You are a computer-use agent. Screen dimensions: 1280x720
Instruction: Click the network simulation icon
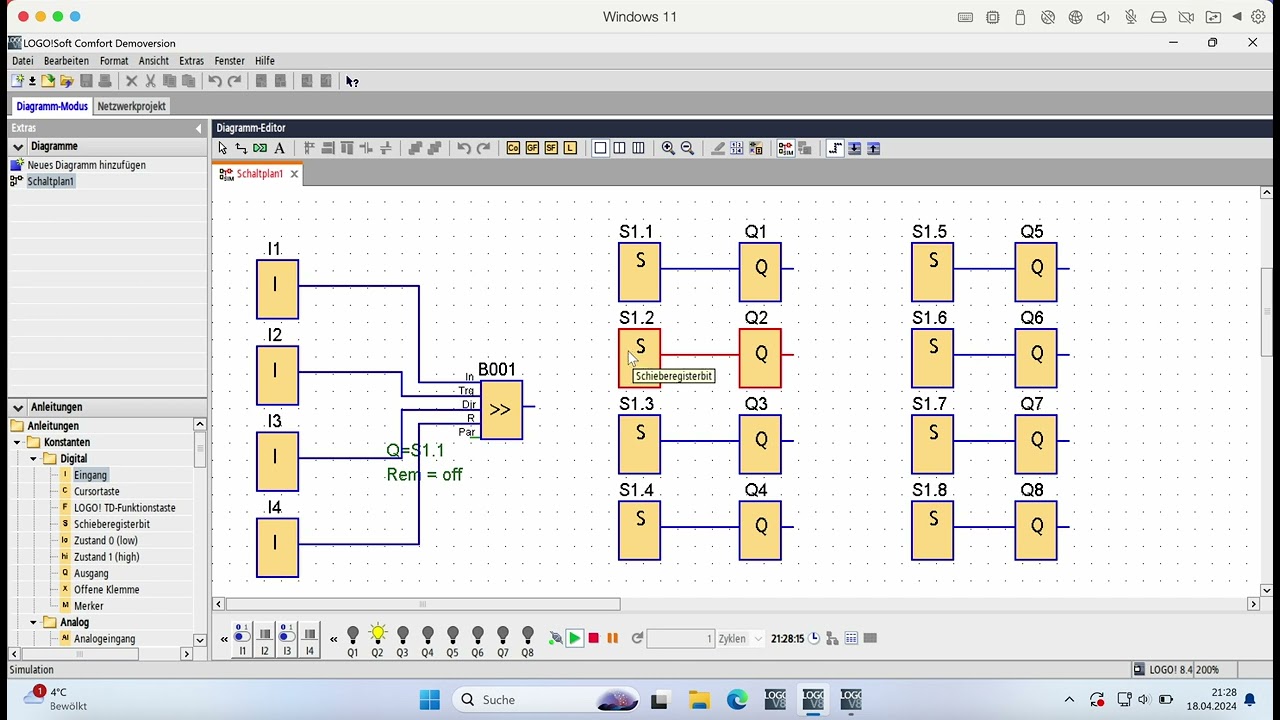[832, 638]
